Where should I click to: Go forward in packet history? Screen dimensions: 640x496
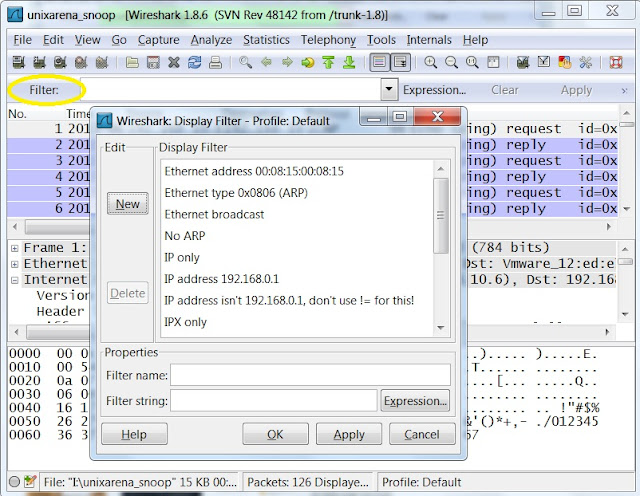tap(287, 62)
